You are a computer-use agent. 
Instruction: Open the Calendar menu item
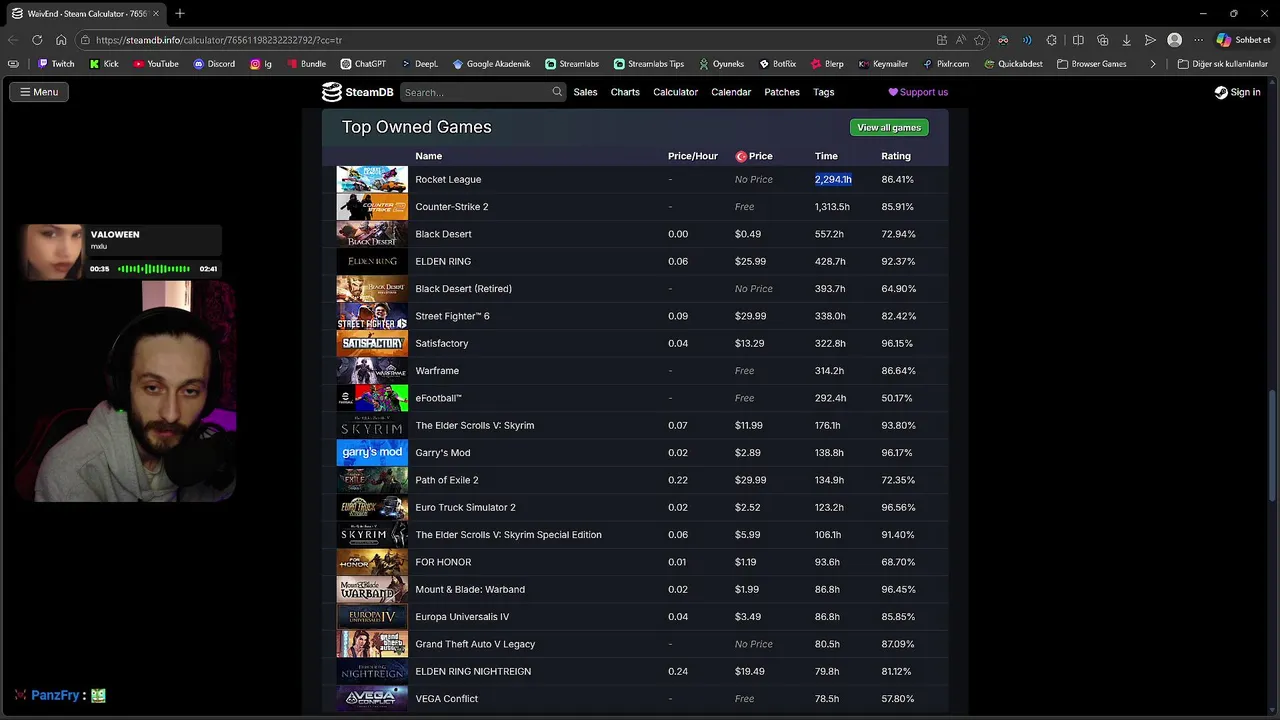point(731,92)
